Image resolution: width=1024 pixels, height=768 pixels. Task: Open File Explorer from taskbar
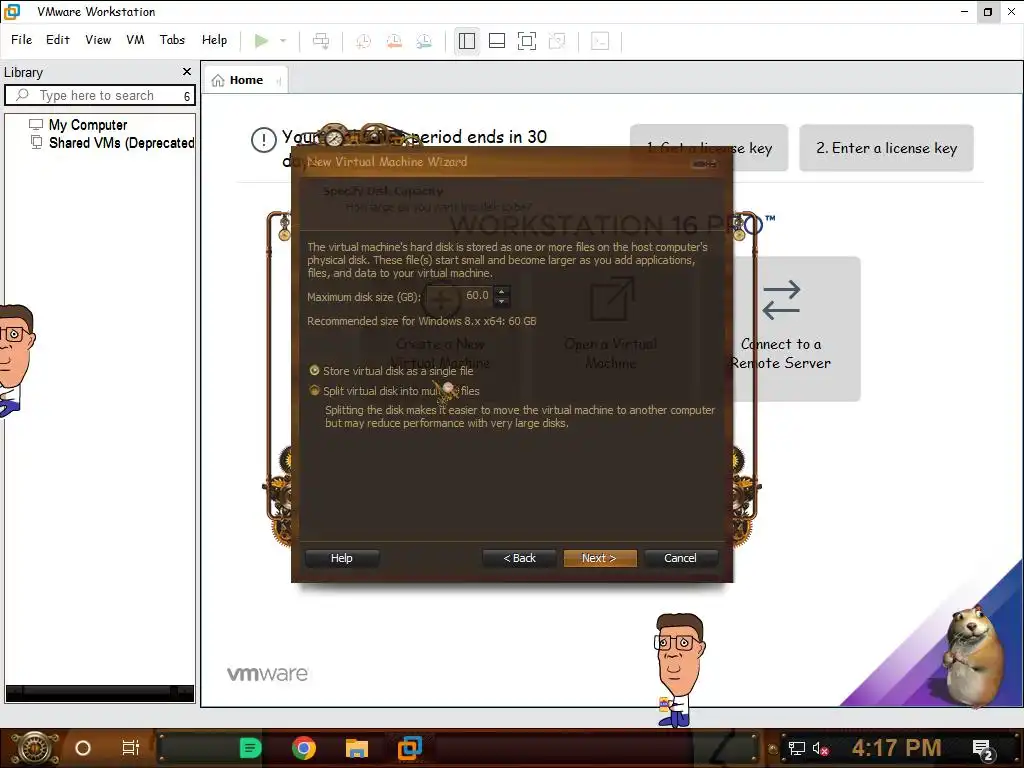click(357, 748)
